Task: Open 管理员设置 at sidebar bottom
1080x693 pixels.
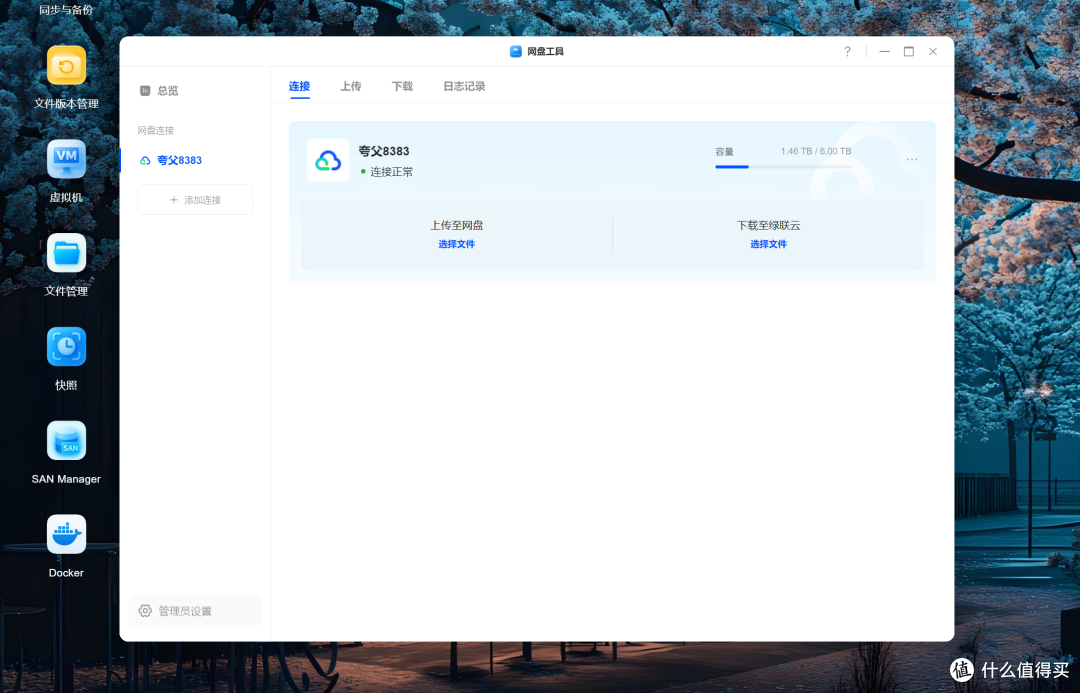Action: coord(195,611)
